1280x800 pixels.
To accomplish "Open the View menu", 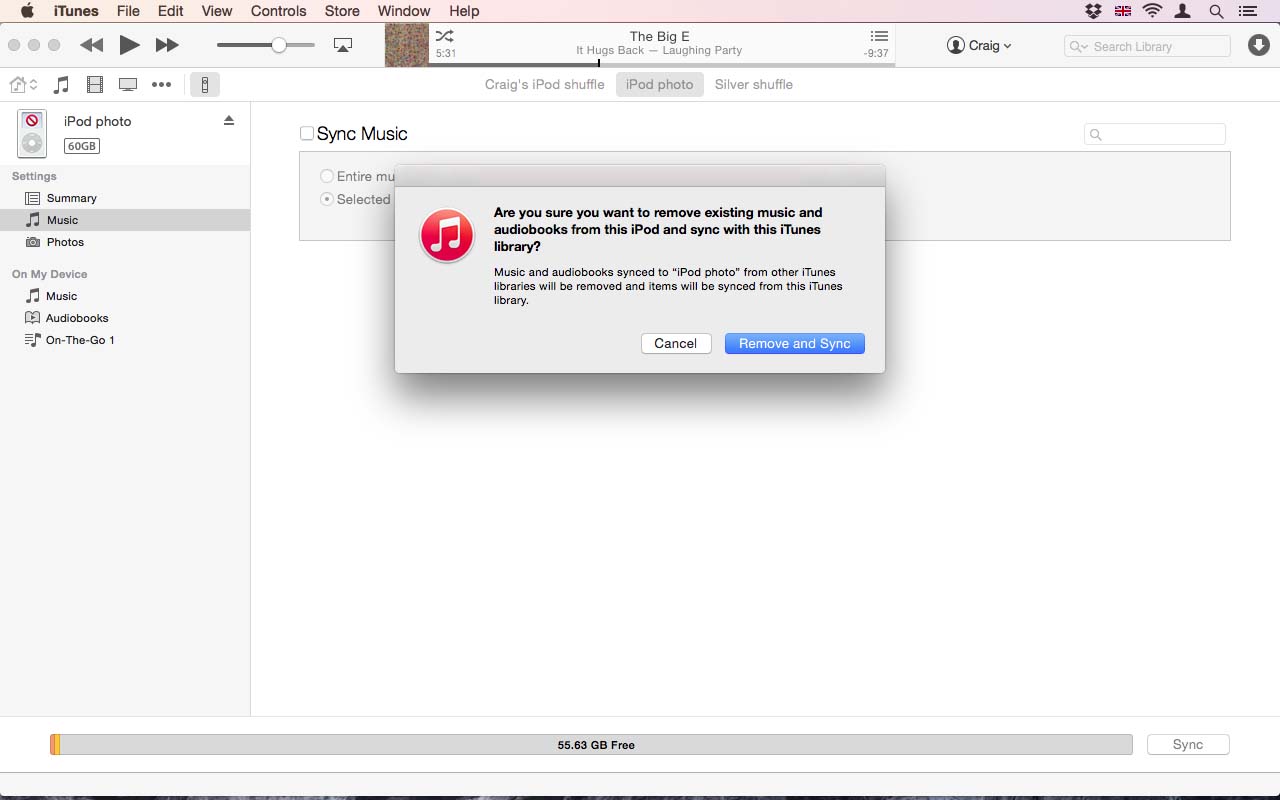I will tap(217, 11).
